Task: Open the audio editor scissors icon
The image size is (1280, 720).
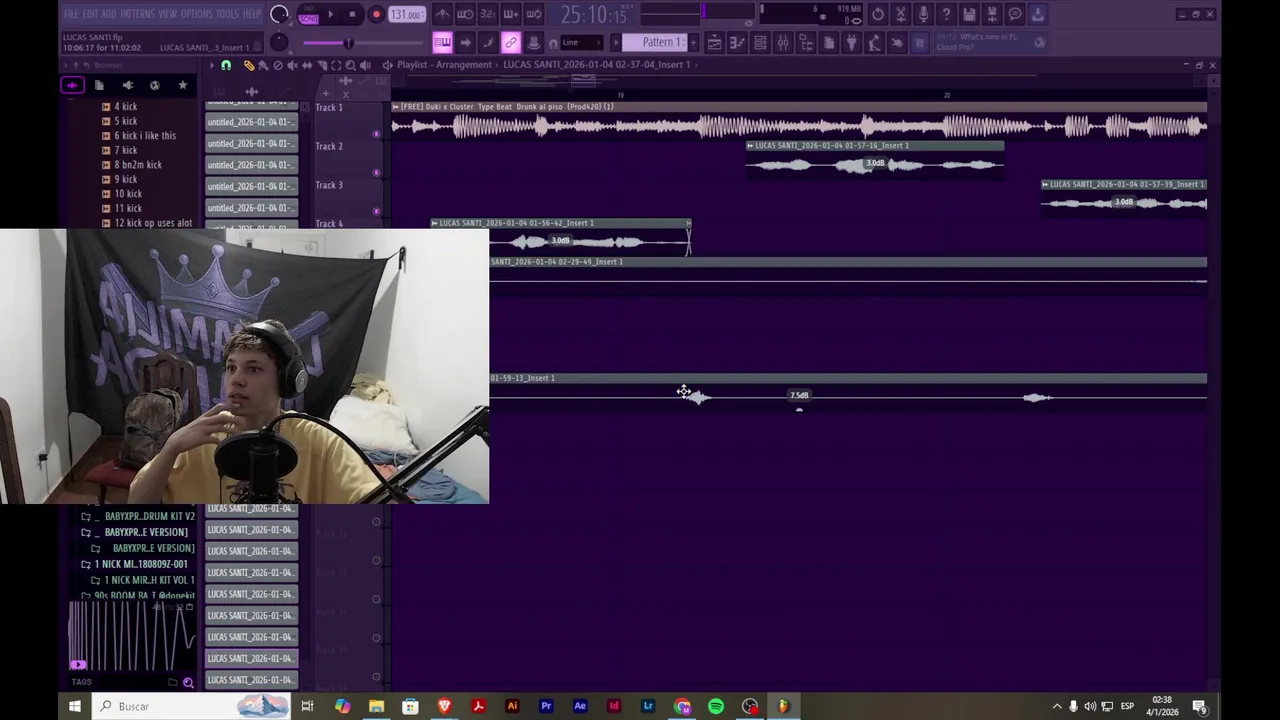Action: [901, 14]
